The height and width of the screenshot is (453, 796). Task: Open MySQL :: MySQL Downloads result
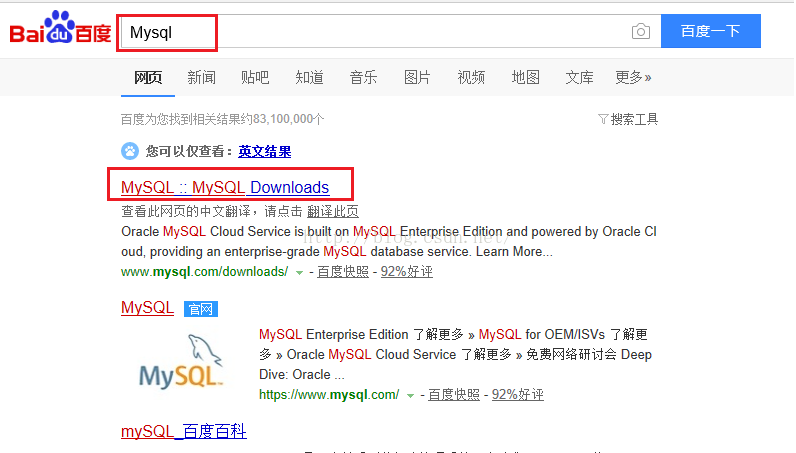(225, 187)
